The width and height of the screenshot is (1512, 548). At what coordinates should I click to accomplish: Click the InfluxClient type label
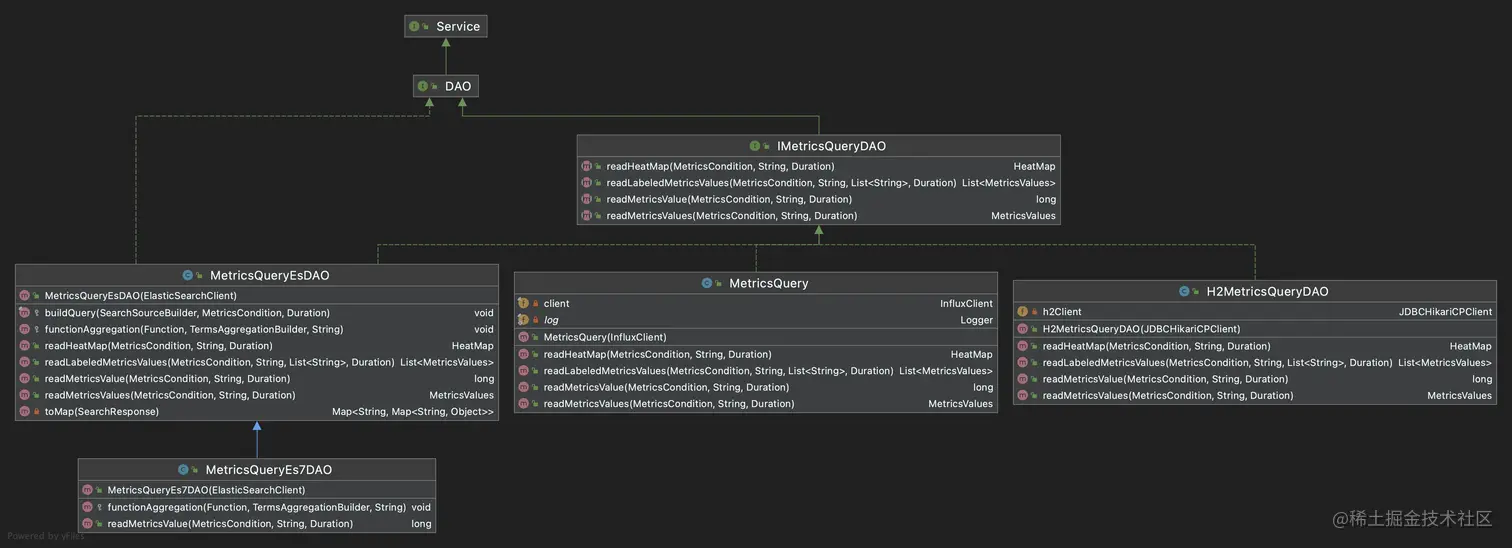pos(966,303)
